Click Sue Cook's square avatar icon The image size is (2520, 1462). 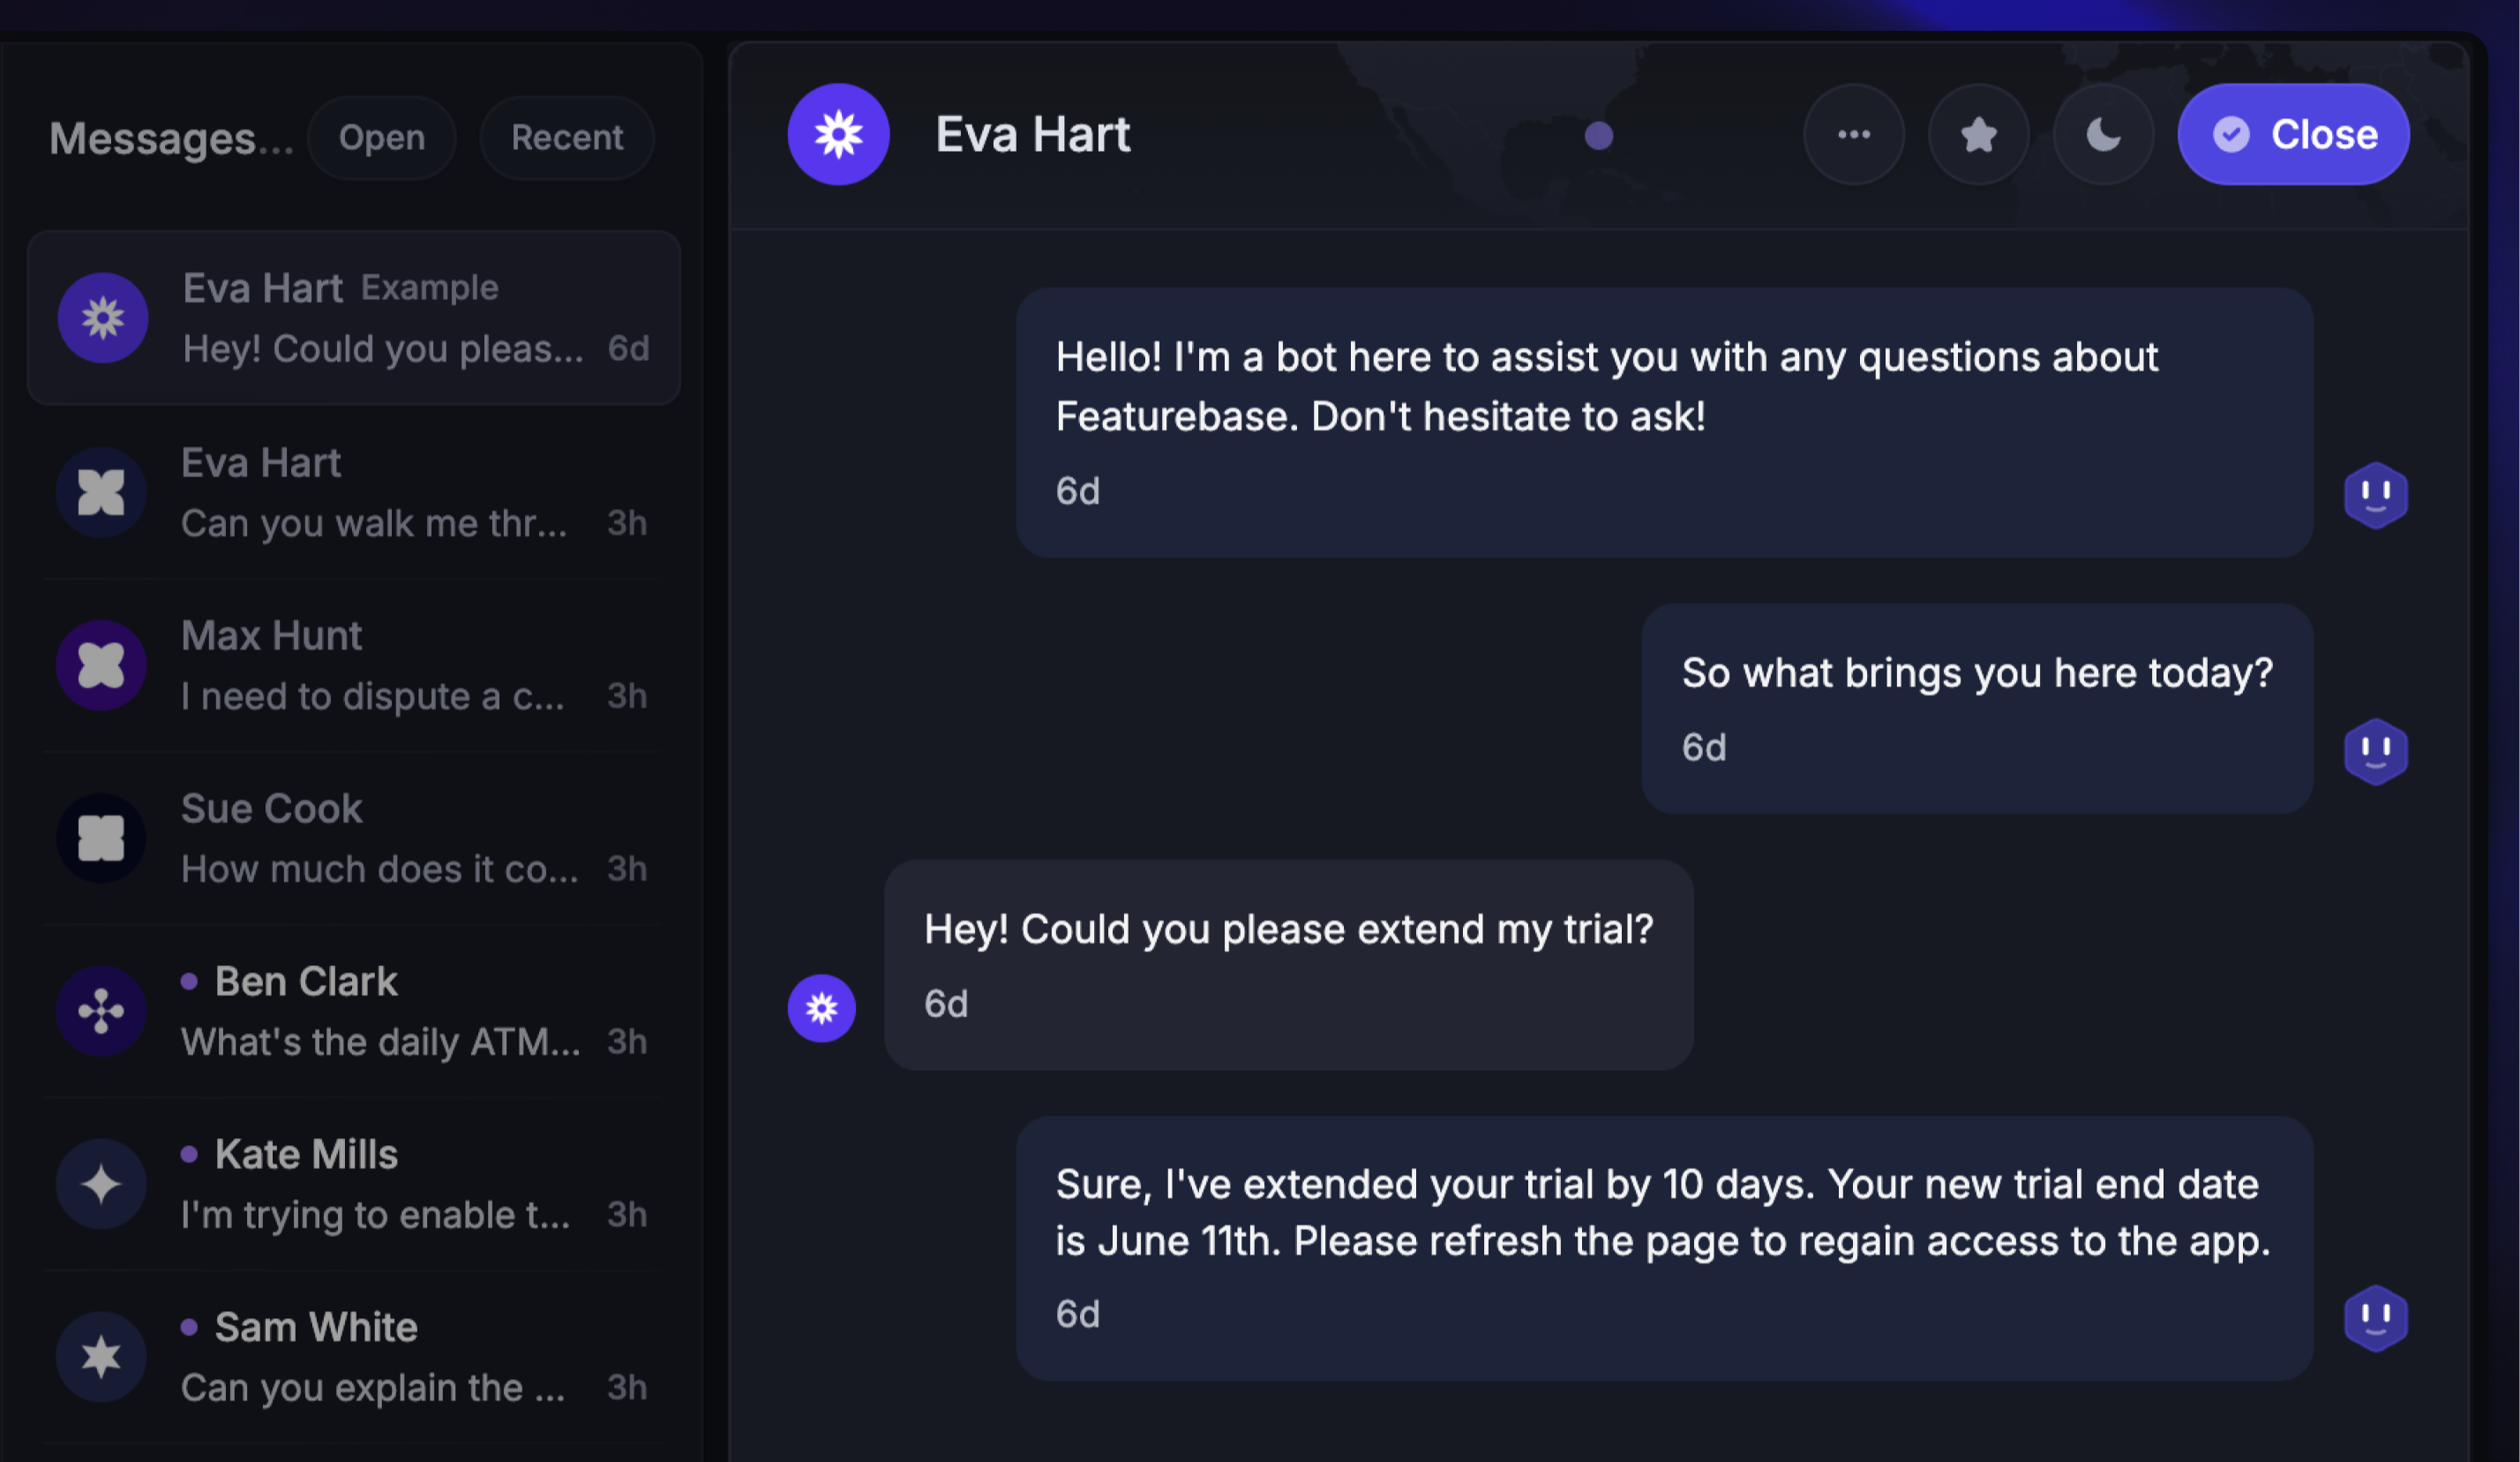click(101, 838)
